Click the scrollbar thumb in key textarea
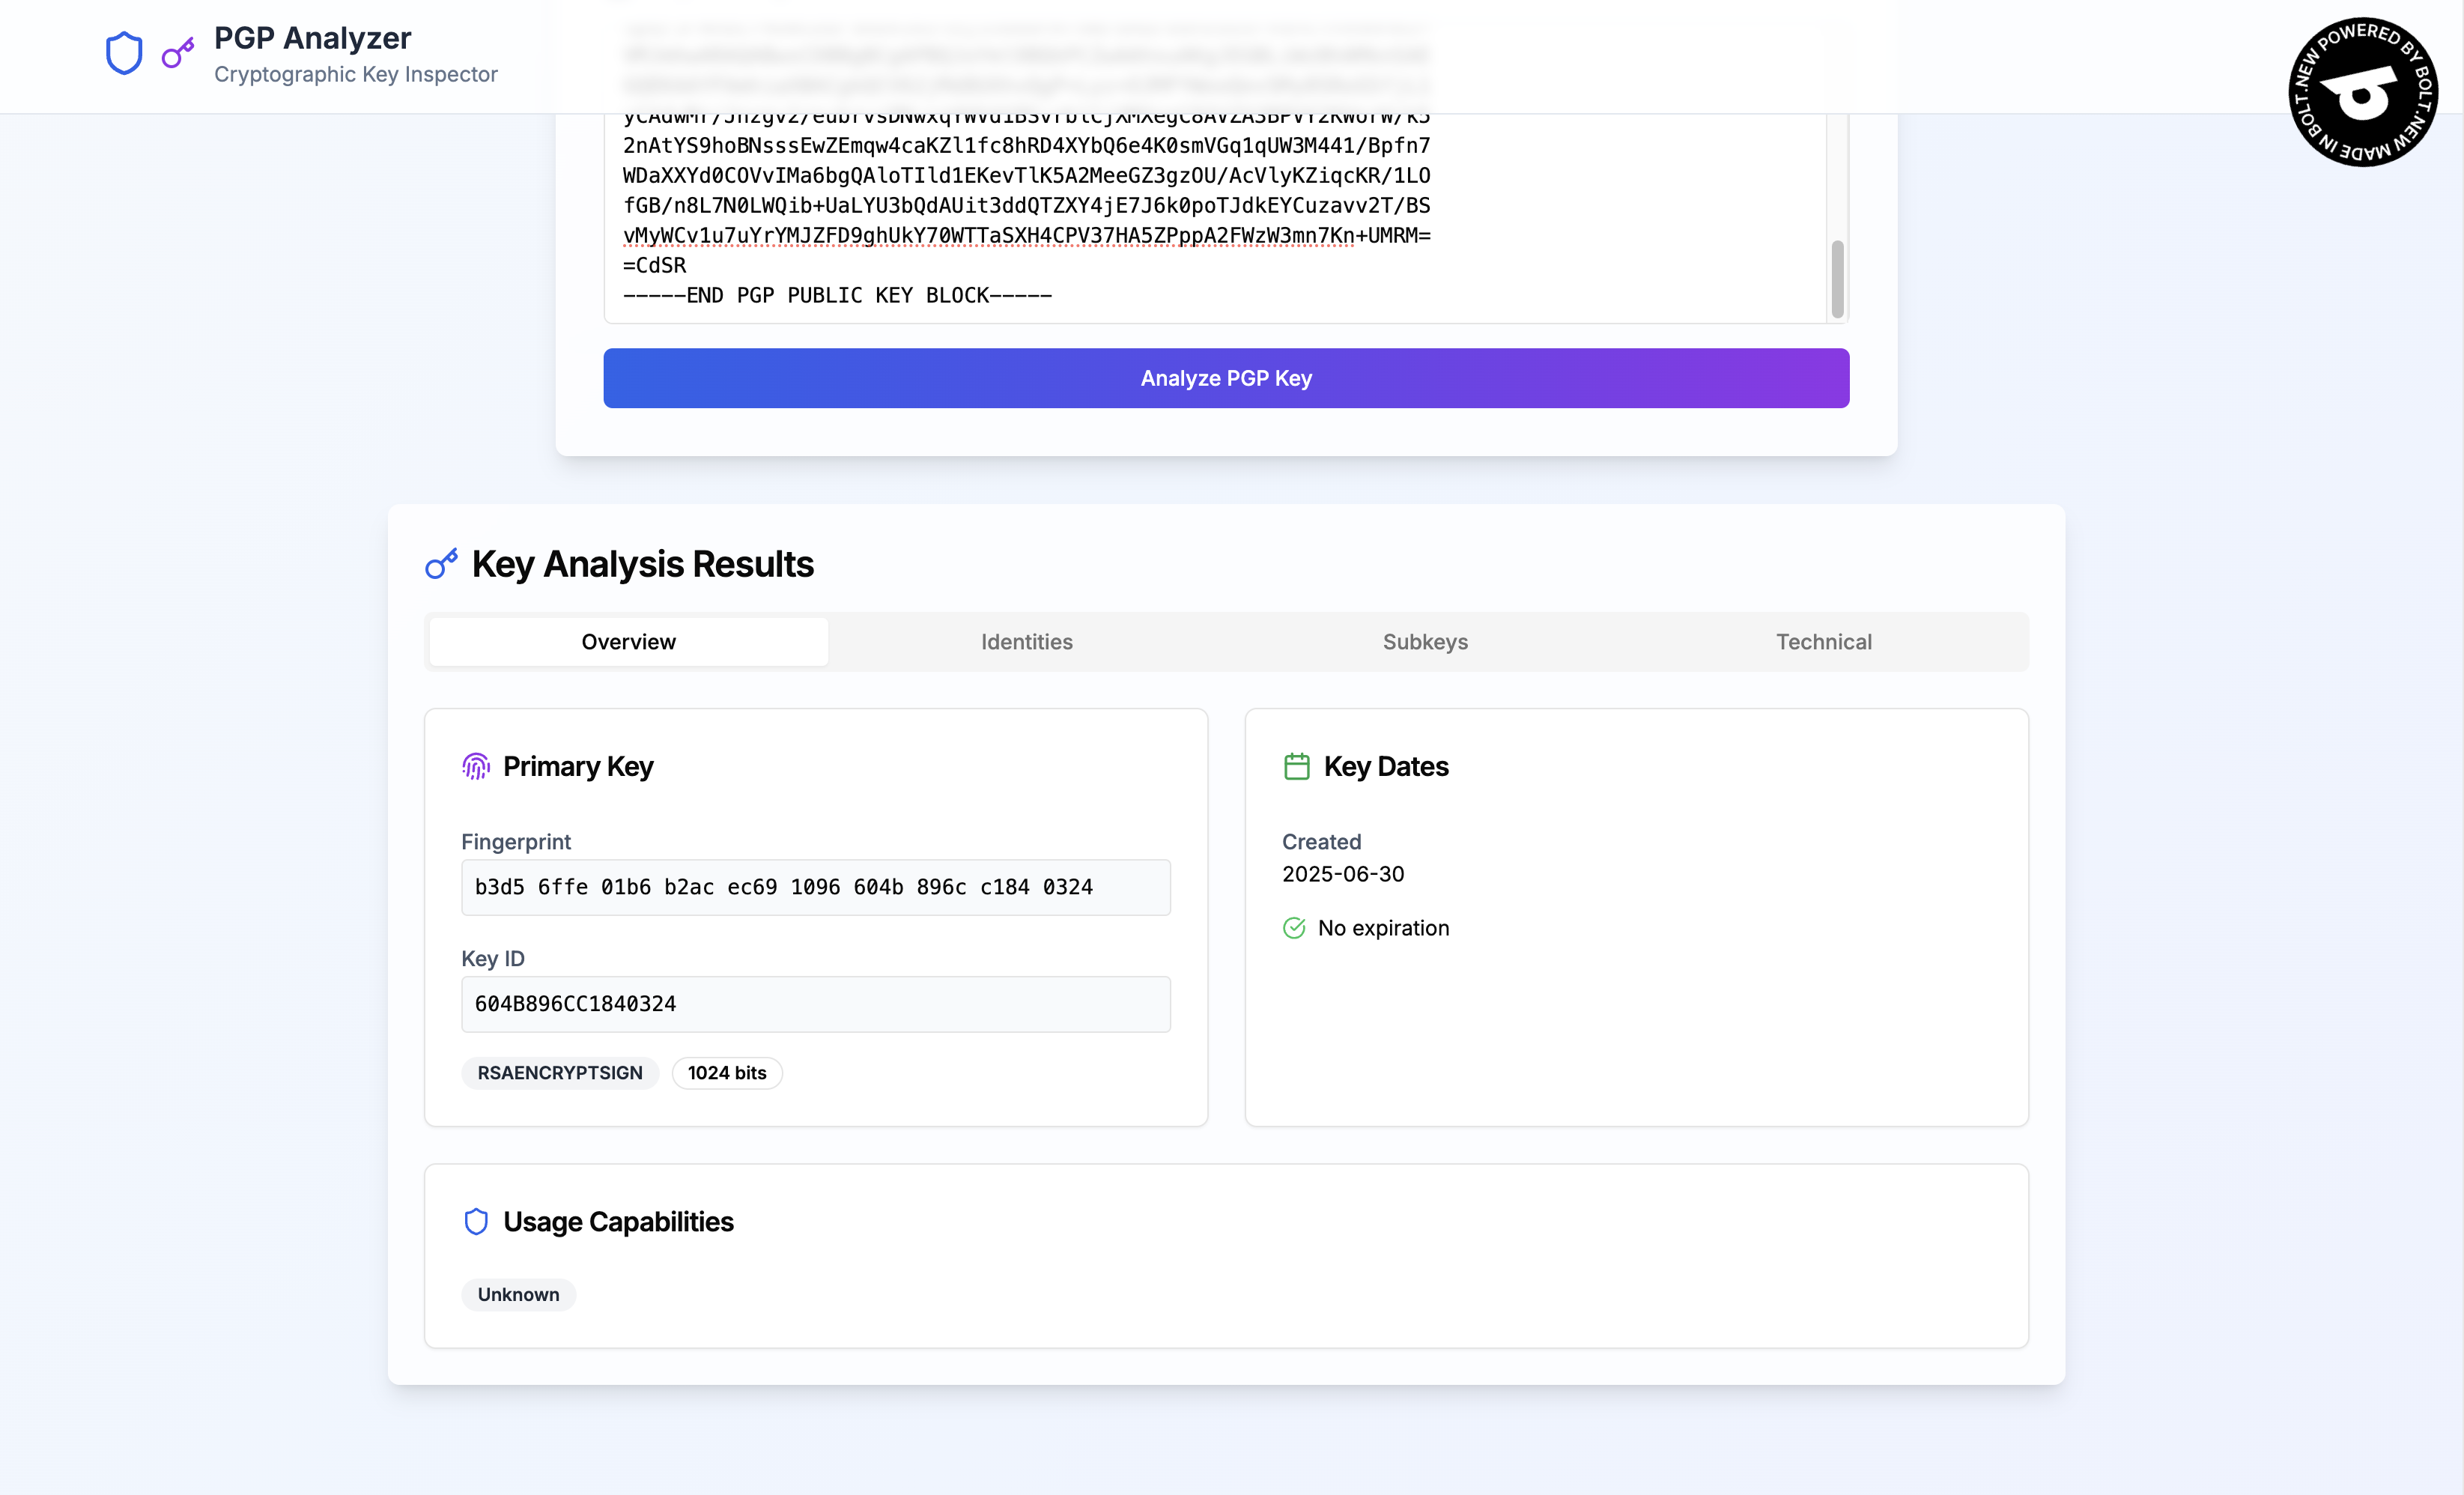2464x1495 pixels. pos(1837,279)
